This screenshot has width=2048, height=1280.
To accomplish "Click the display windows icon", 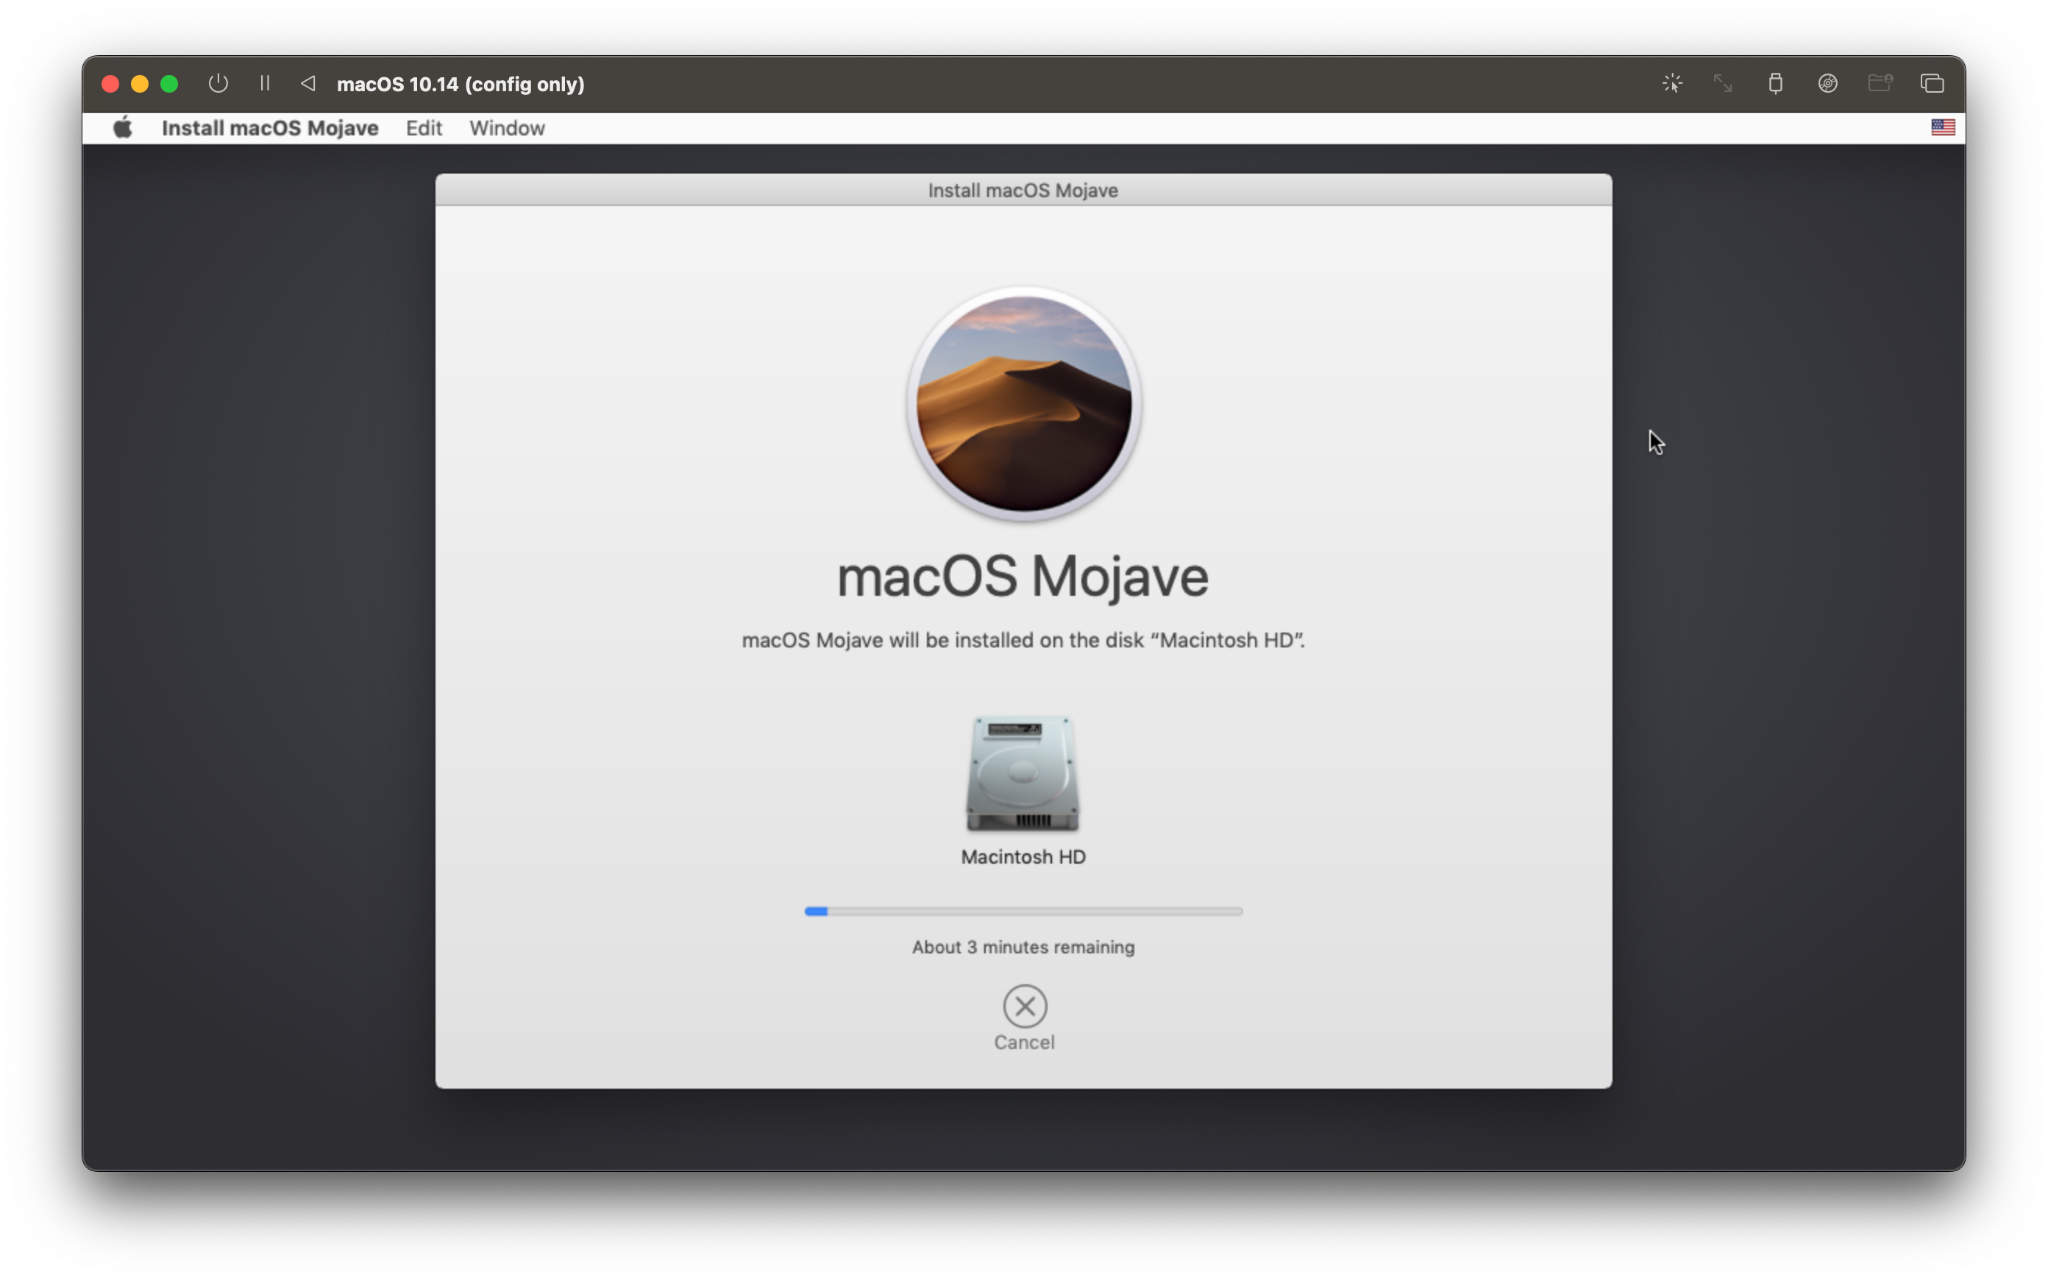I will tap(1932, 83).
